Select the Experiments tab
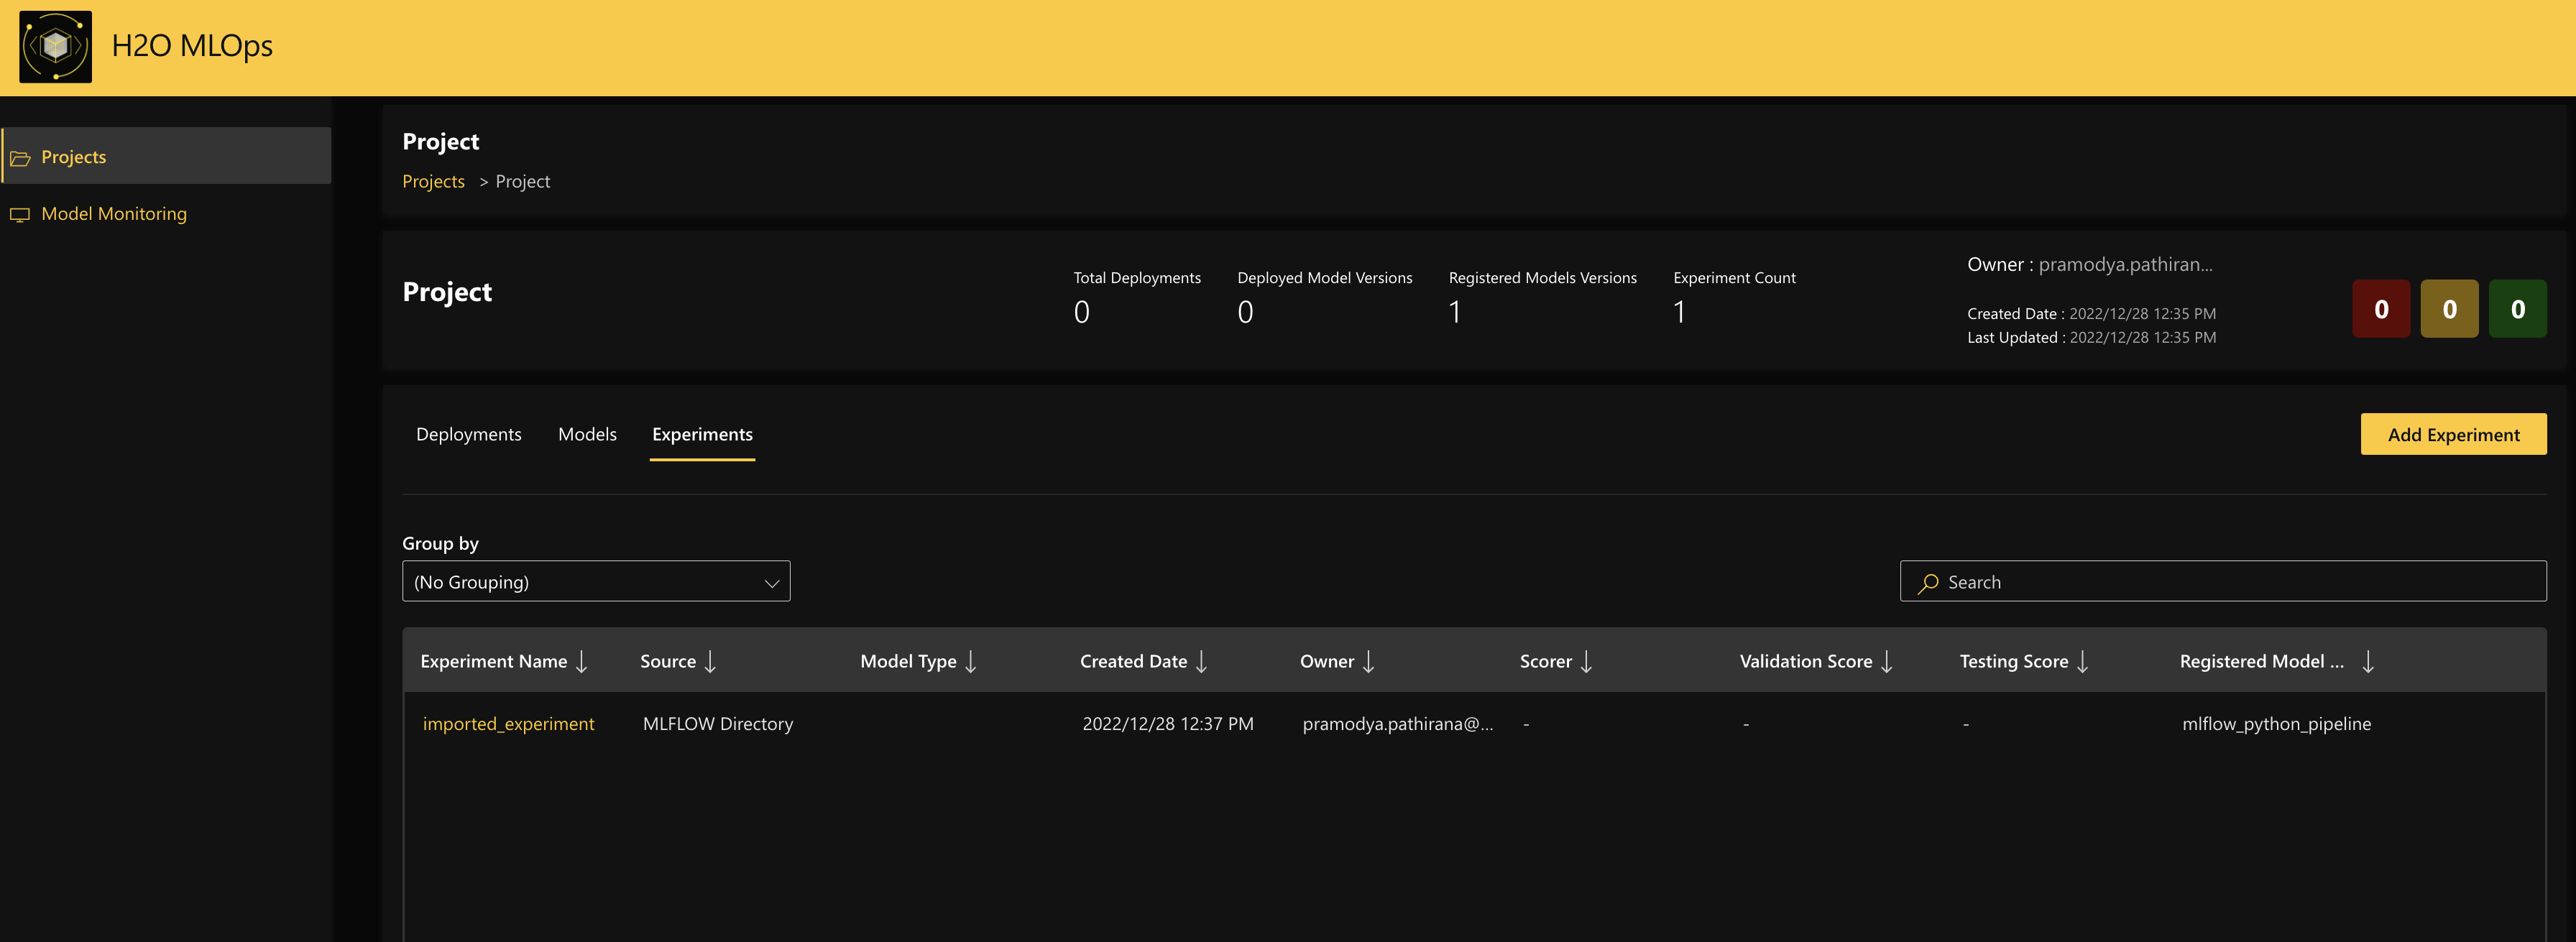The height and width of the screenshot is (942, 2576). click(x=702, y=434)
